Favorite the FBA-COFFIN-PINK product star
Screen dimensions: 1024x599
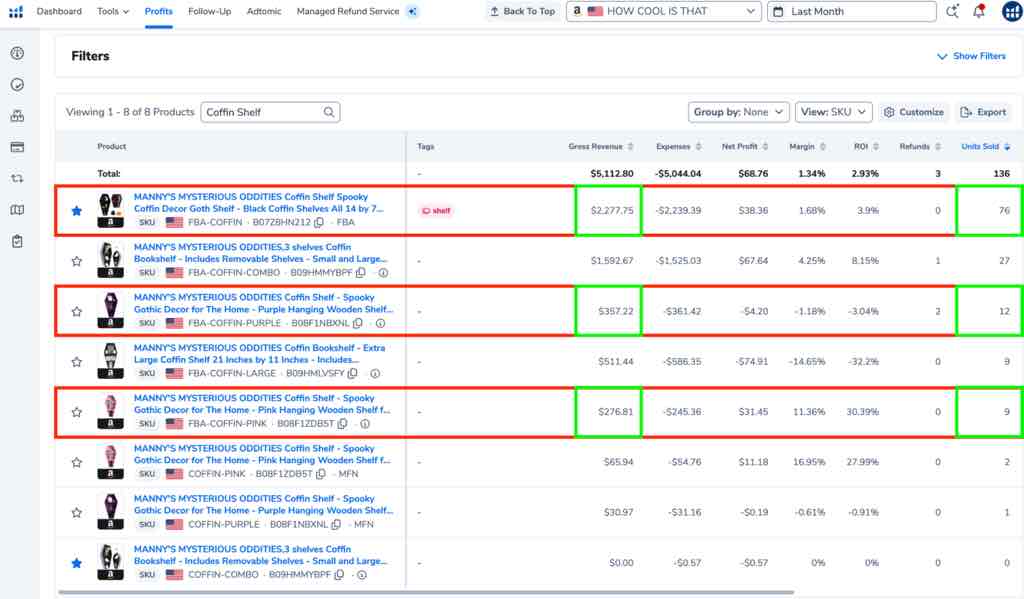pos(76,412)
